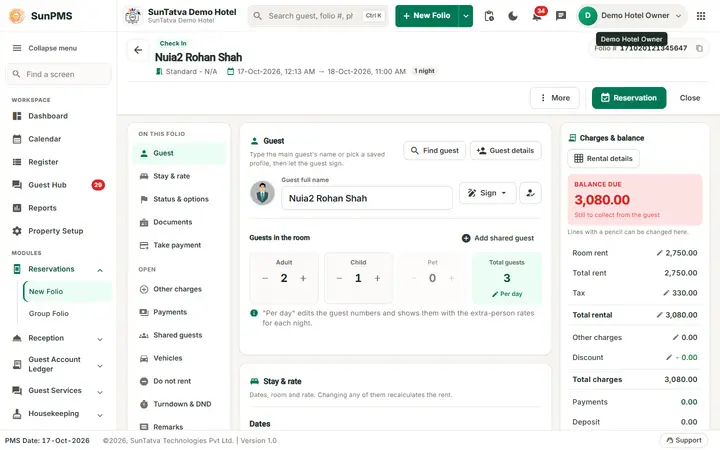The height and width of the screenshot is (450, 720).
Task: Edit Other charges pencil icon
Action: (675, 337)
